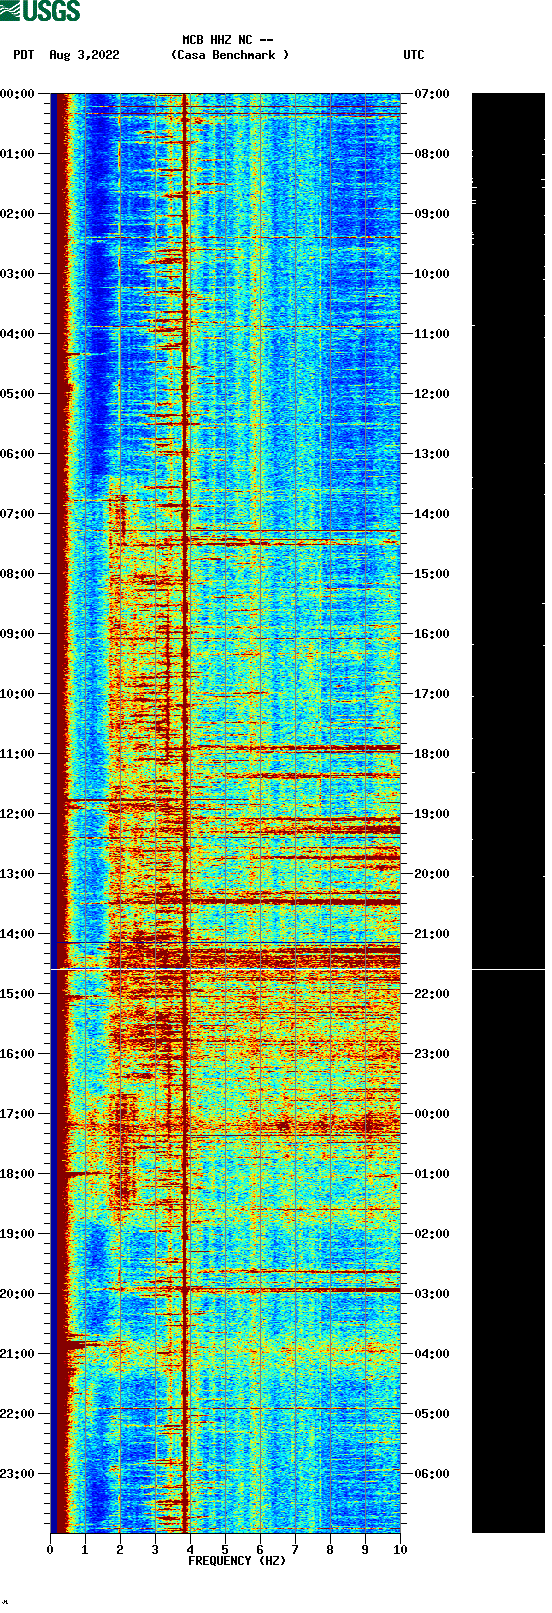Click the UTC timezone label

[414, 55]
